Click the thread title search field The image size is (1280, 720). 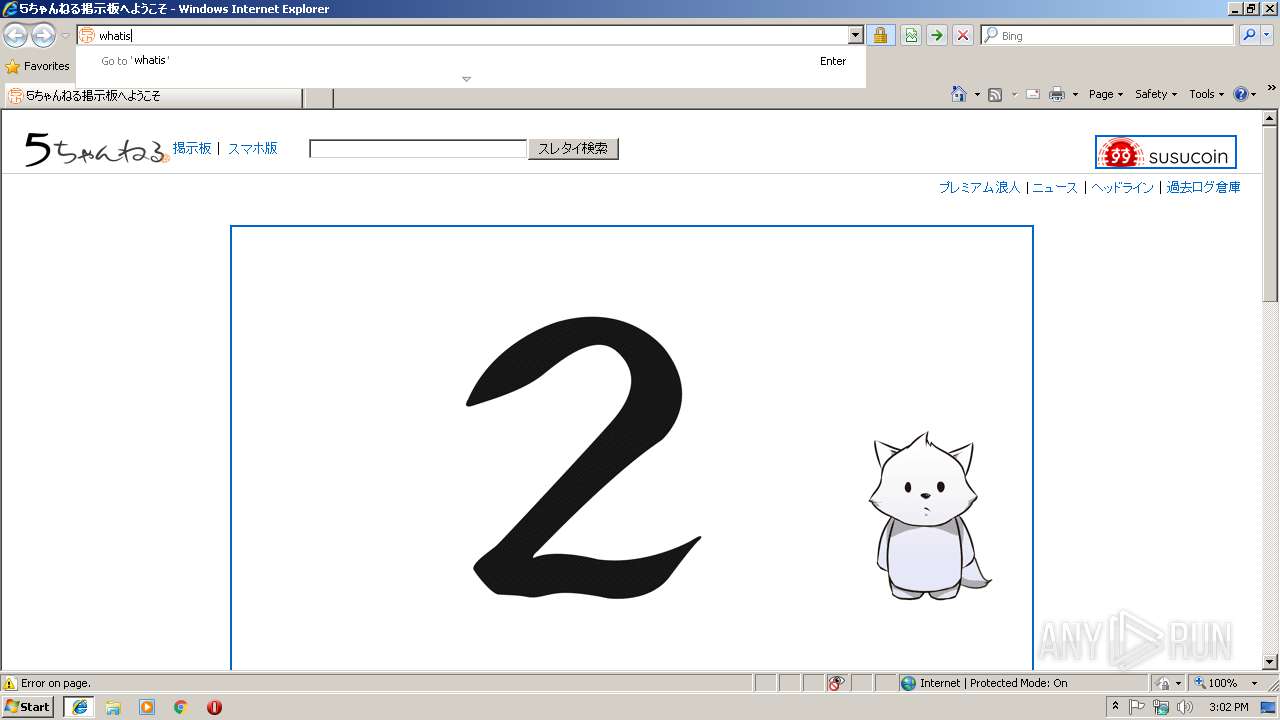418,149
